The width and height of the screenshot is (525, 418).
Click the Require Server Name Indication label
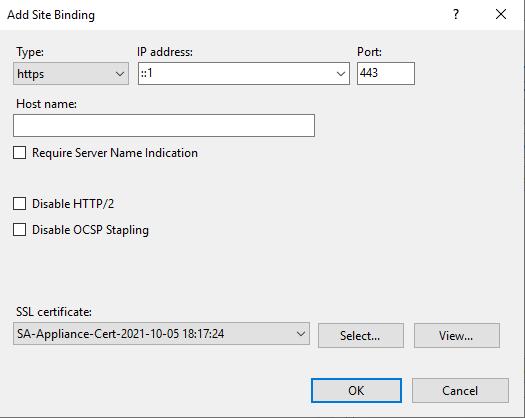115,153
